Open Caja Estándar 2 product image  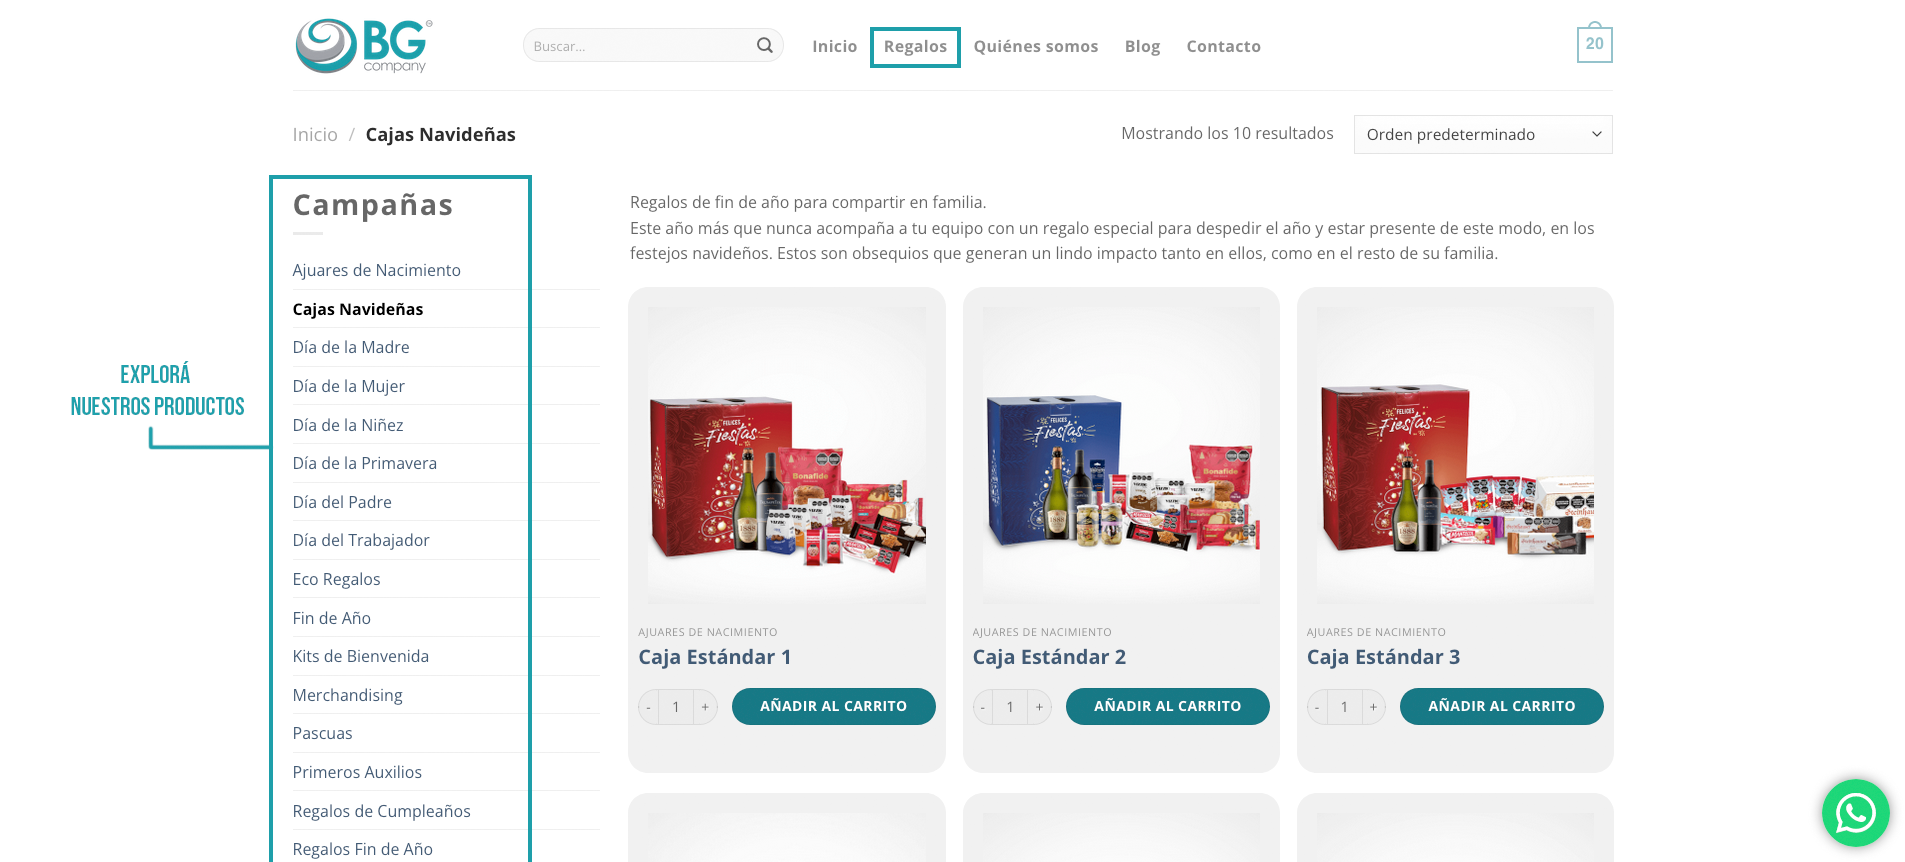coord(1121,455)
